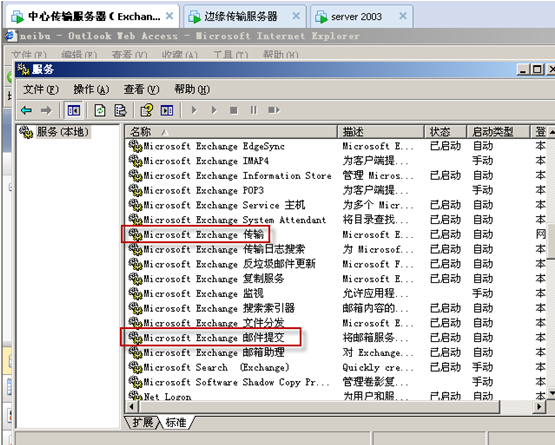555x445 pixels.
Task: Click the Stop Service square icon
Action: coord(234,110)
